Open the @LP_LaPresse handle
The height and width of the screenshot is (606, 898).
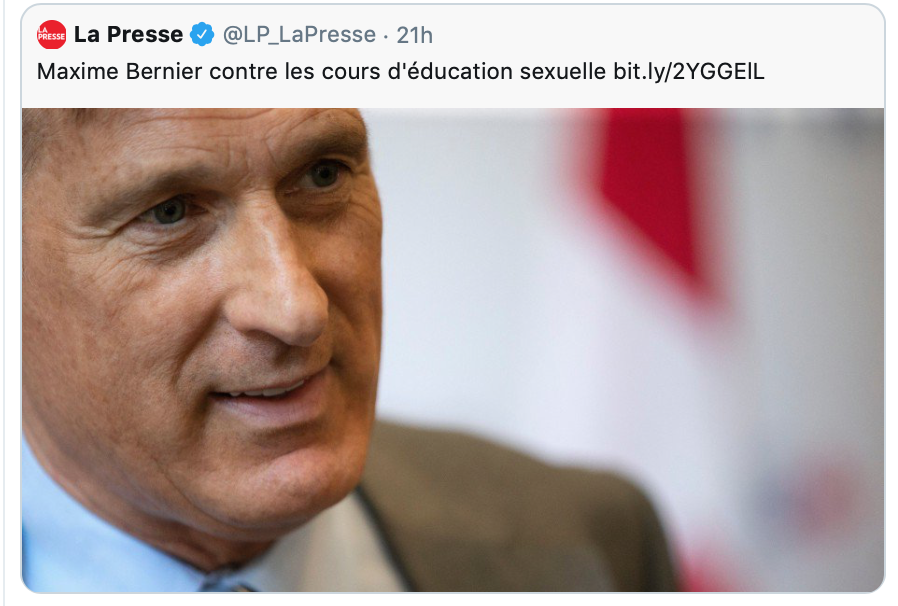click(299, 35)
